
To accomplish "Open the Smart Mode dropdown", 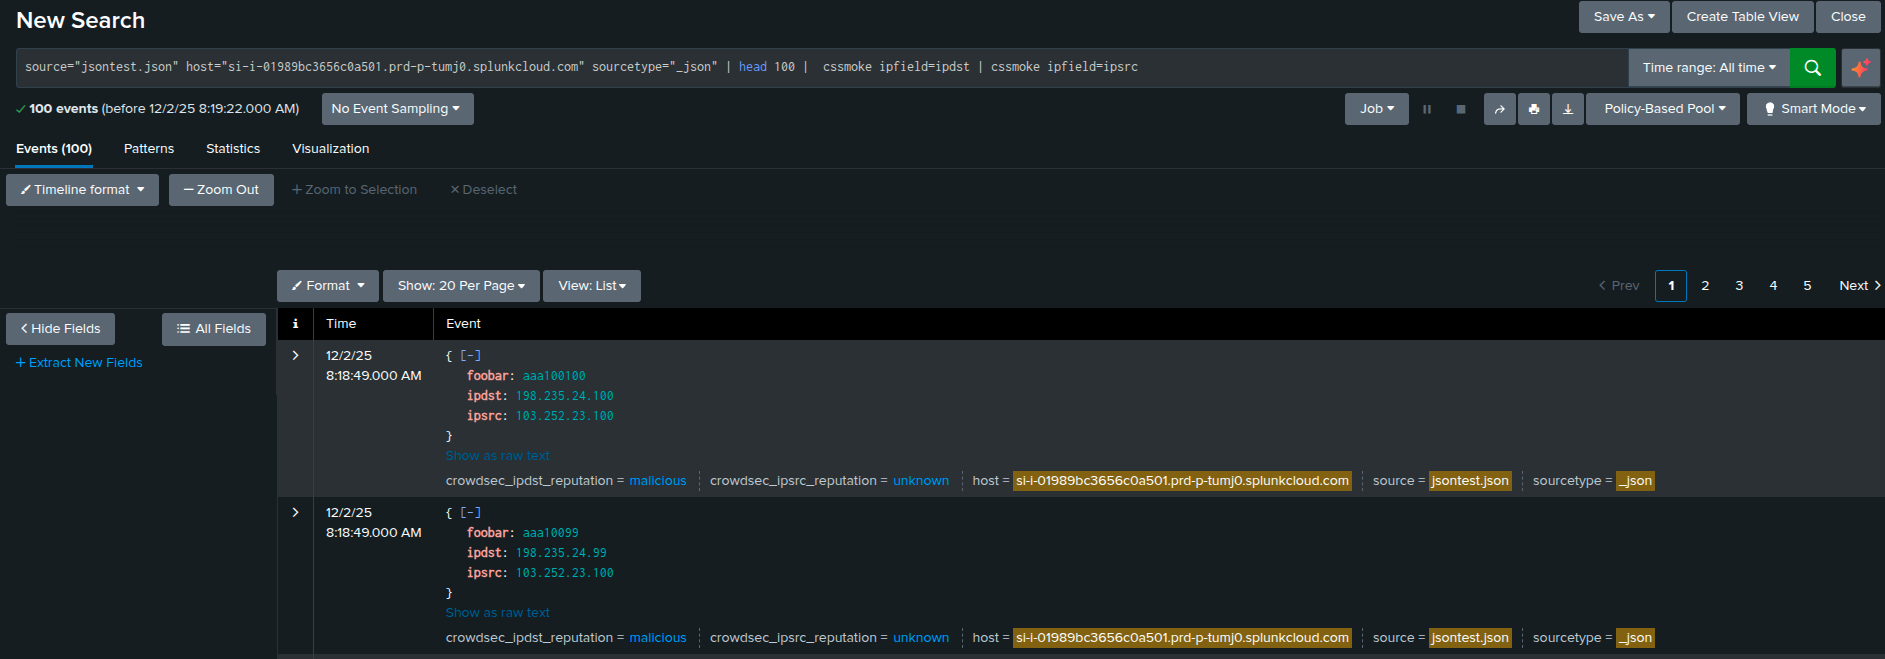I will coord(1813,109).
